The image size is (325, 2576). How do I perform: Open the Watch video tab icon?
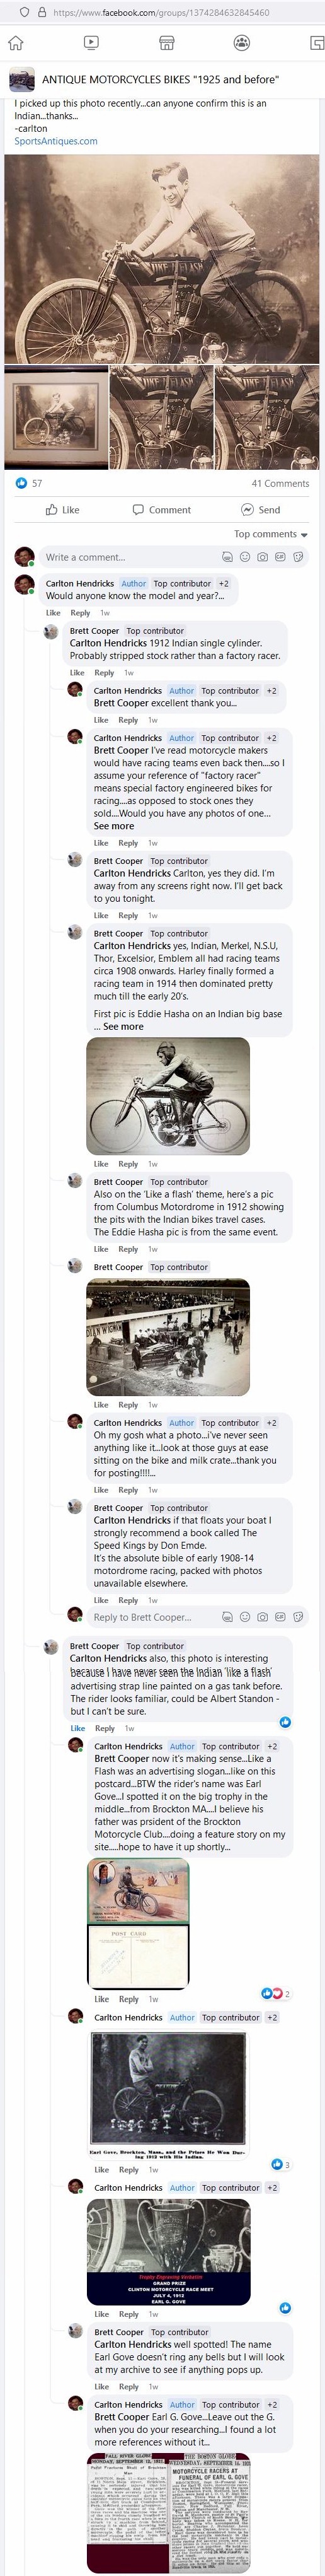91,43
